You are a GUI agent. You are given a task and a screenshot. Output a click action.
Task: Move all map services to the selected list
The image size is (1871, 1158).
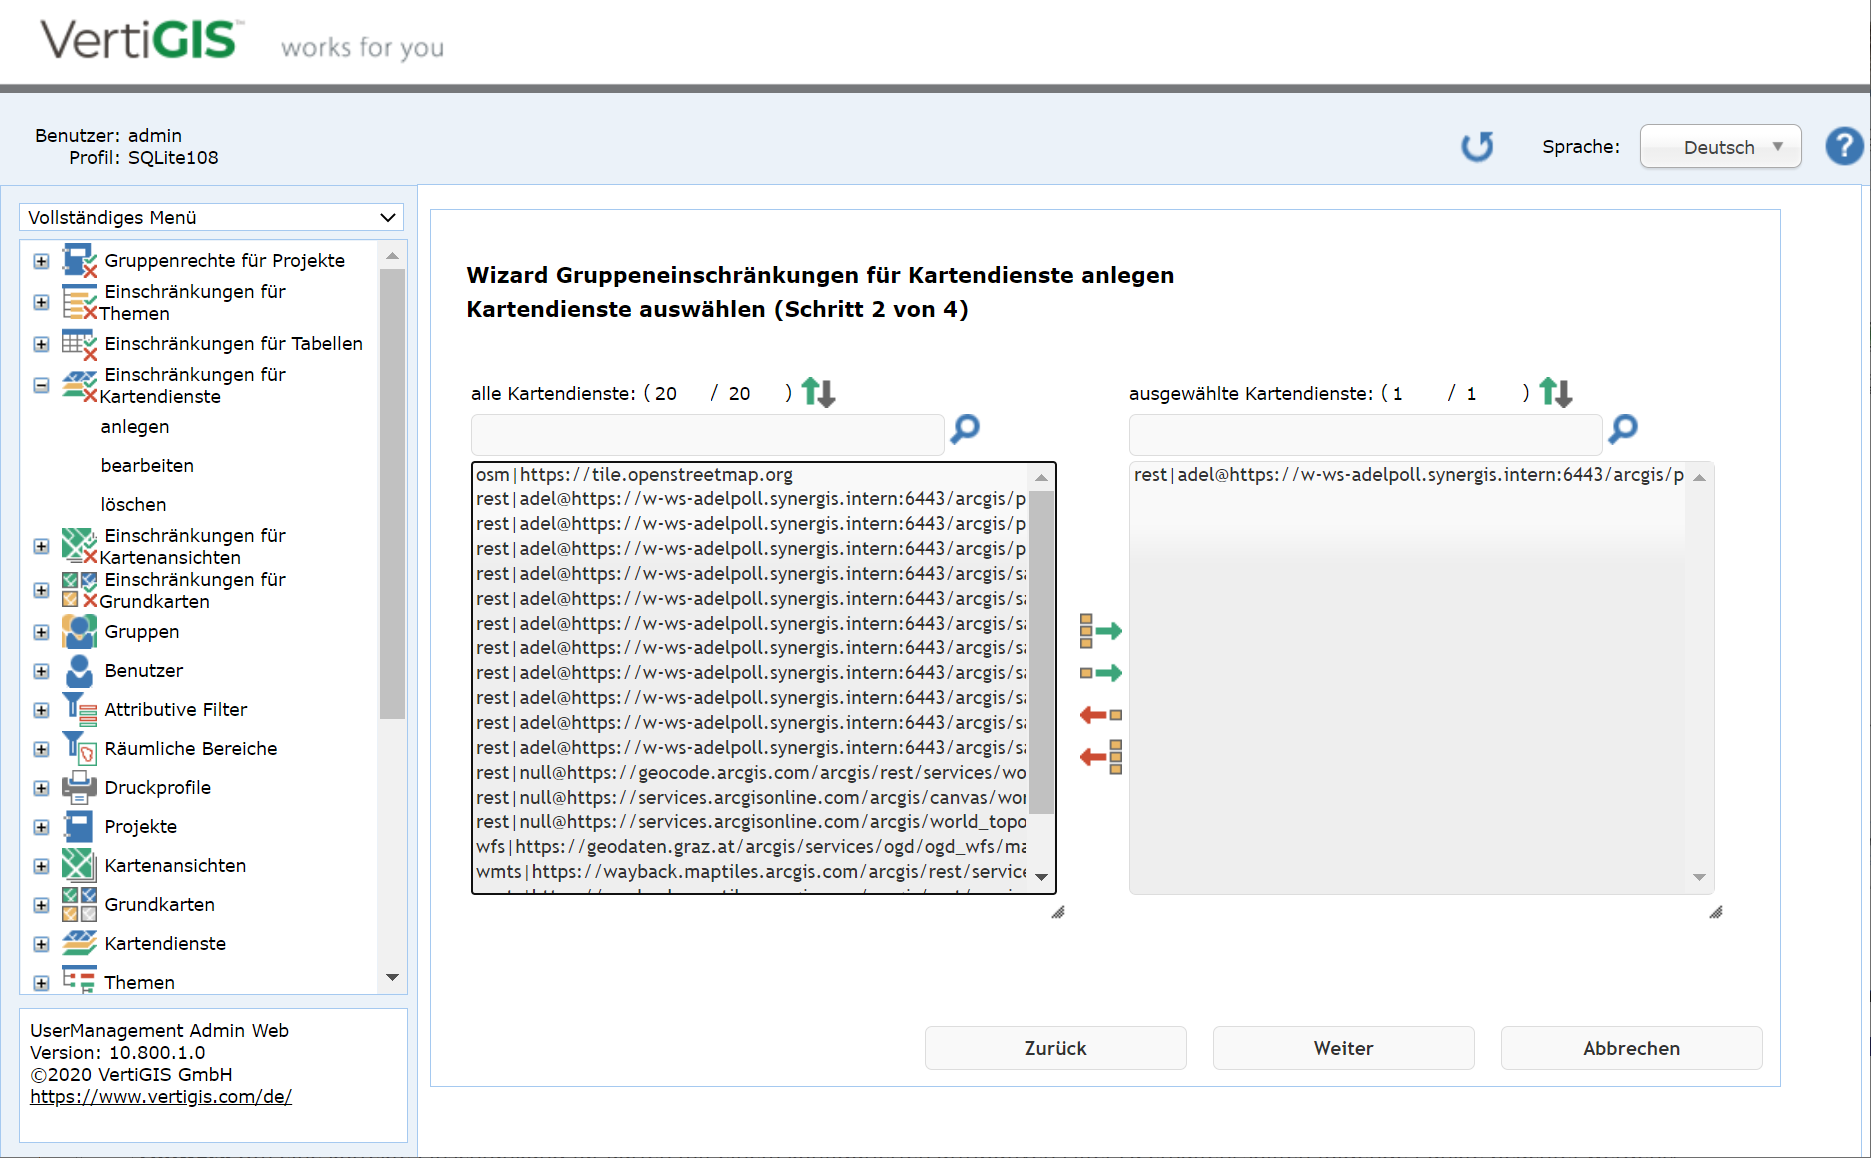click(1100, 631)
